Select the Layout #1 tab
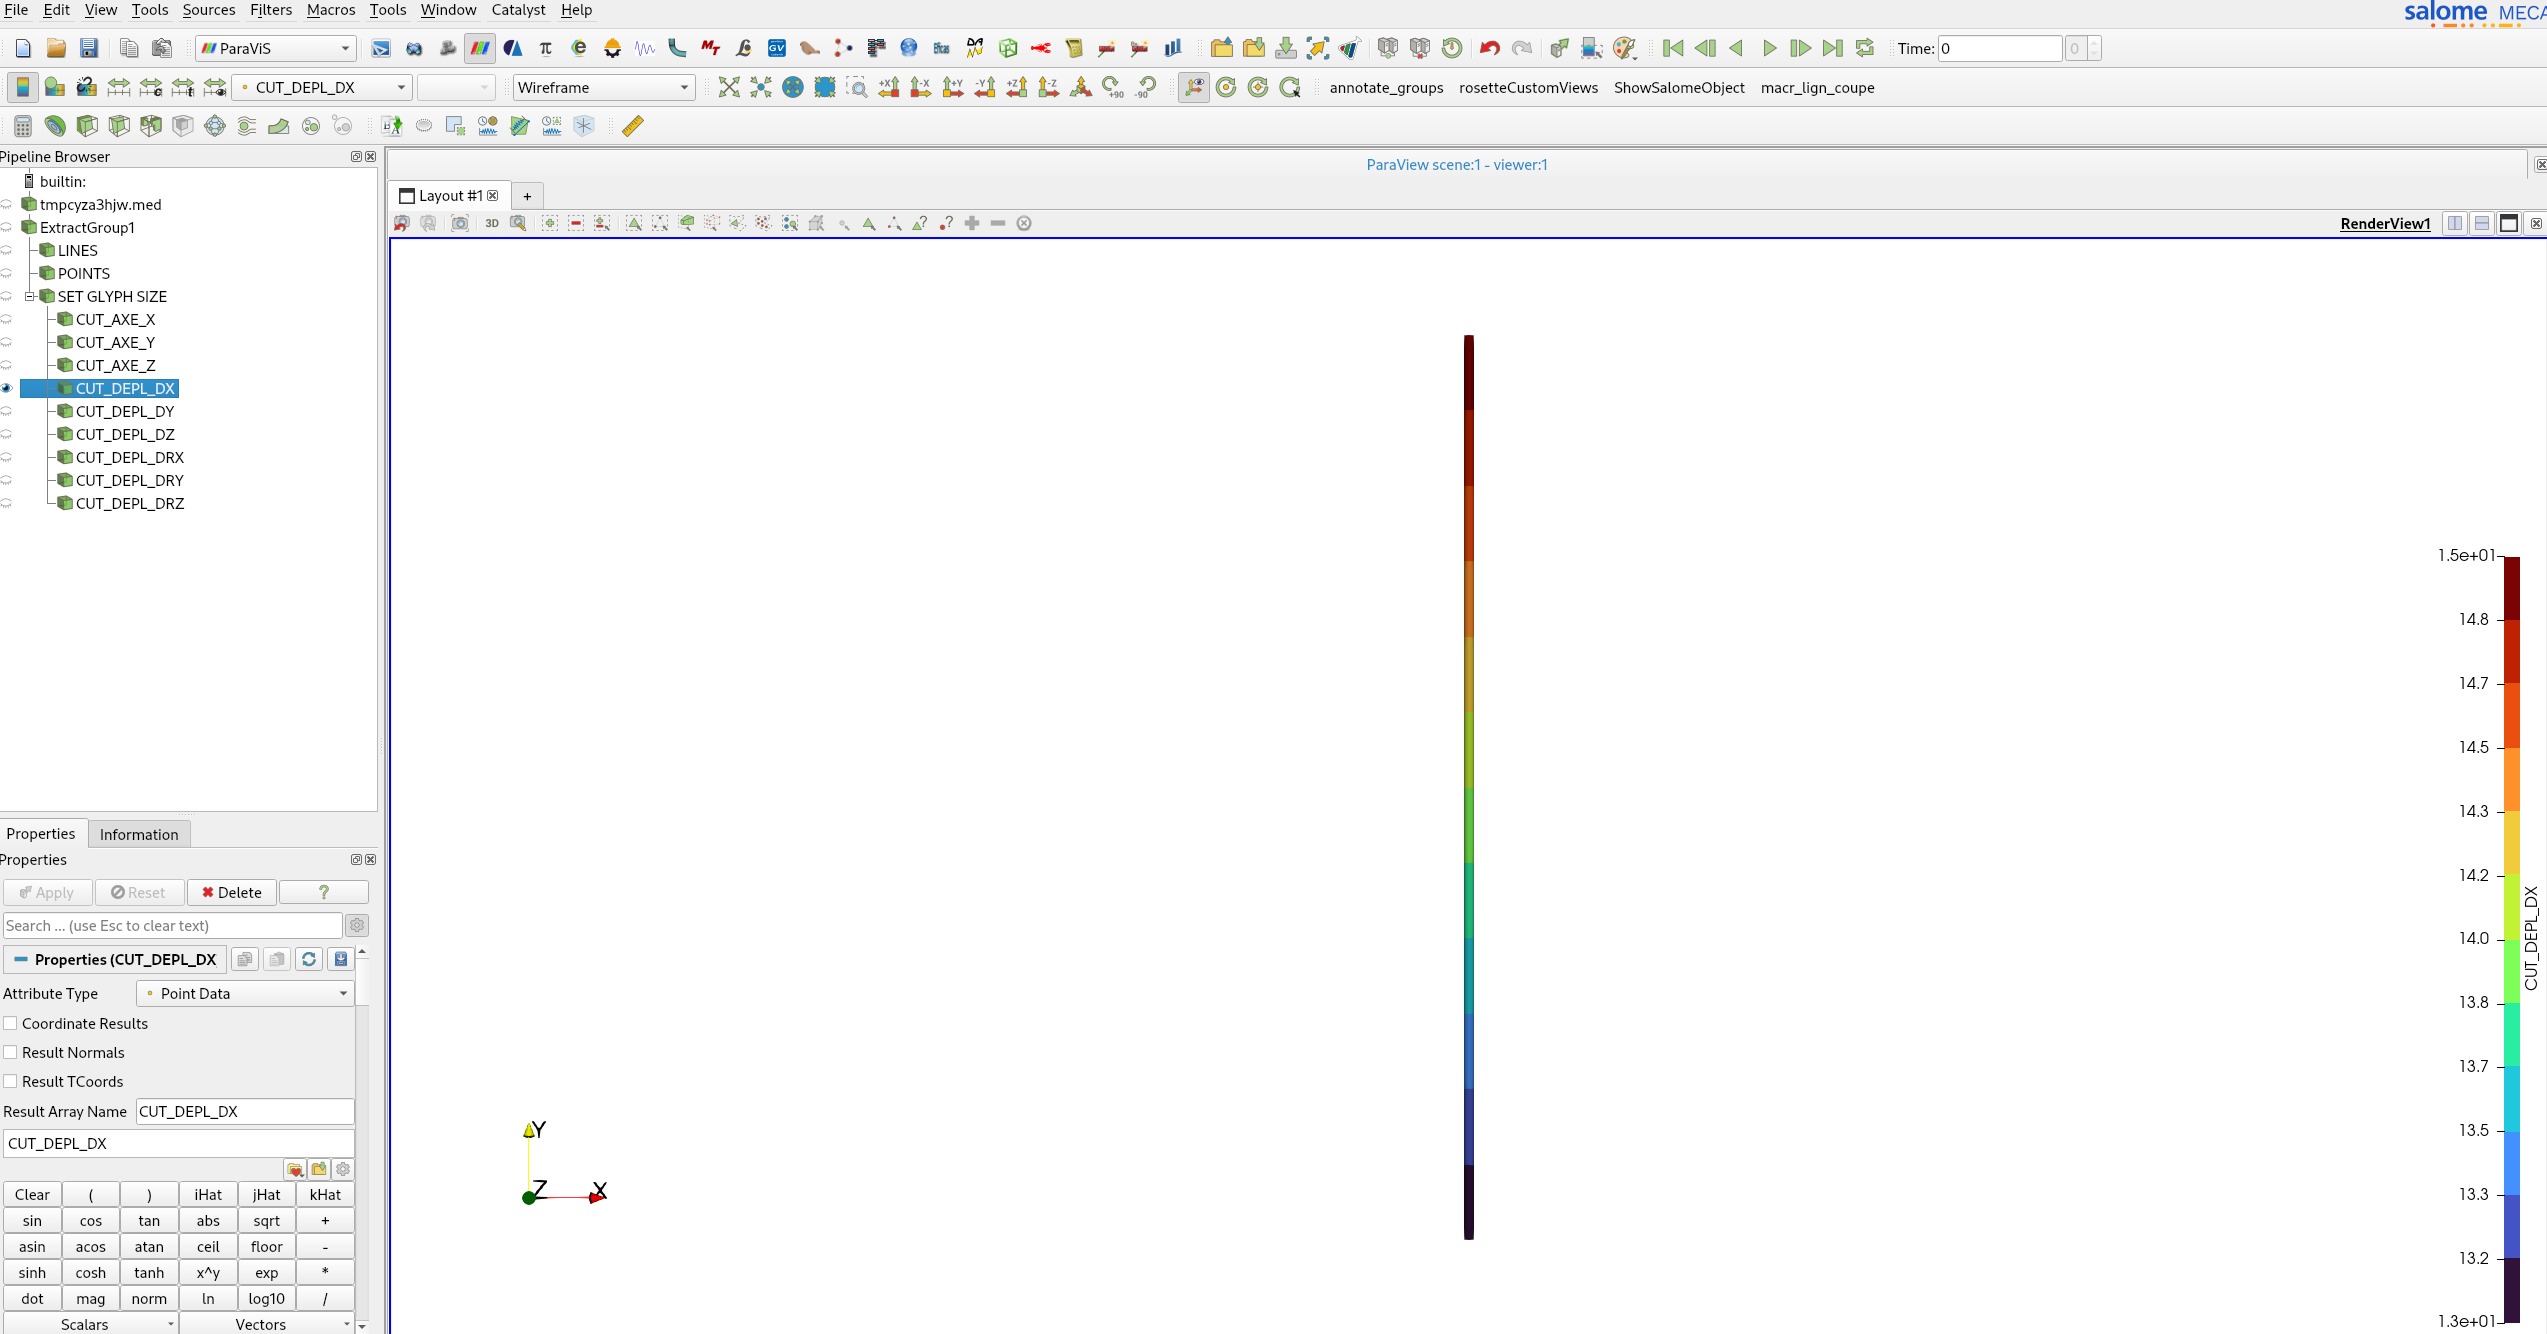Image resolution: width=2547 pixels, height=1334 pixels. (x=450, y=196)
